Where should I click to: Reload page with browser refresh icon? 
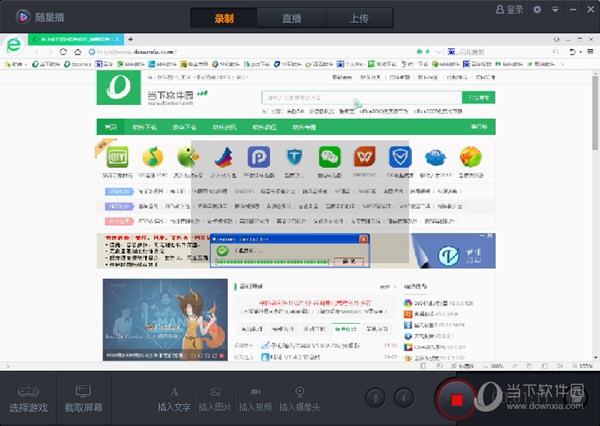(x=63, y=52)
